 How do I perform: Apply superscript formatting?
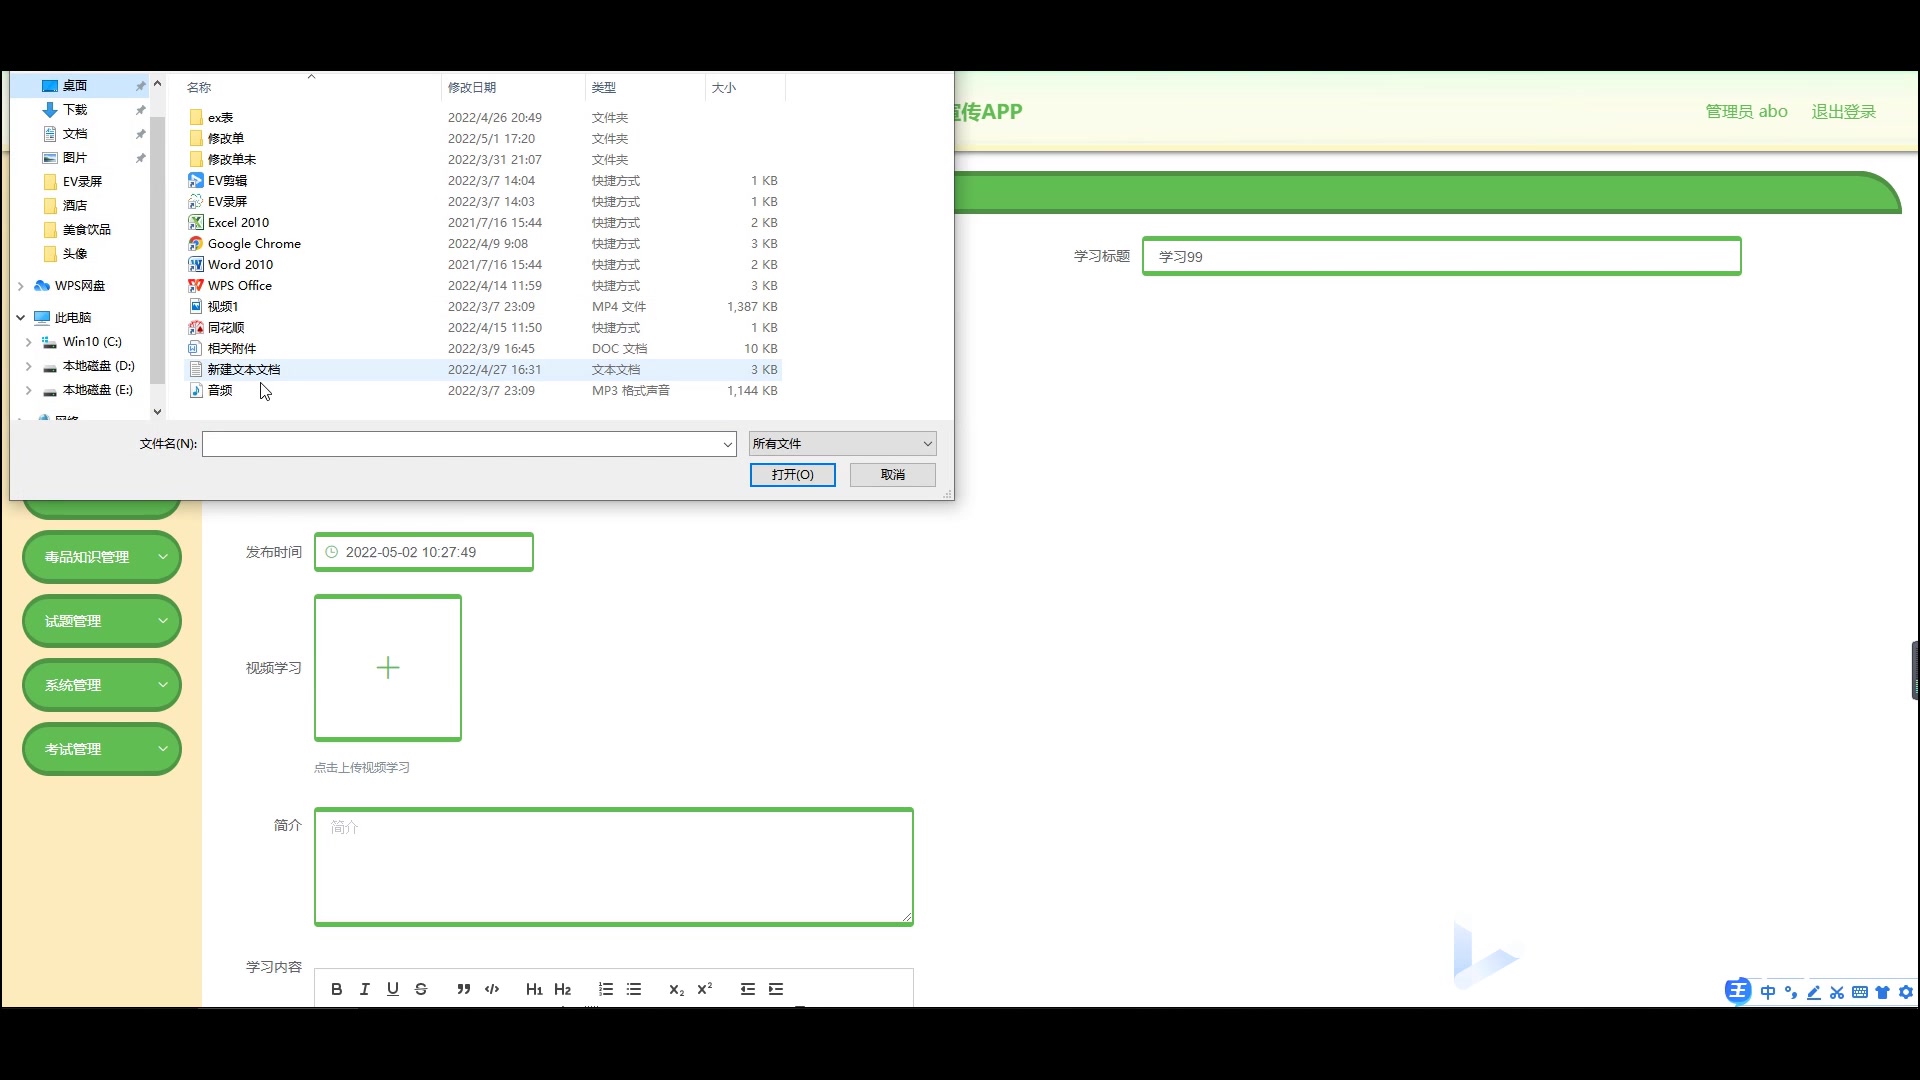click(x=705, y=989)
